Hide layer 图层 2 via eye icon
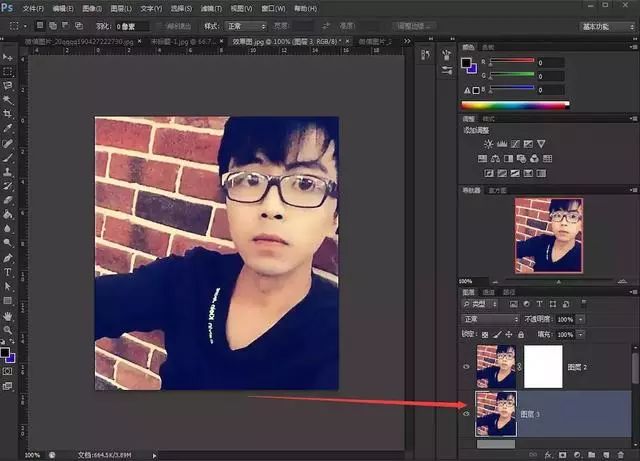Screen dimensions: 640x461 467,367
